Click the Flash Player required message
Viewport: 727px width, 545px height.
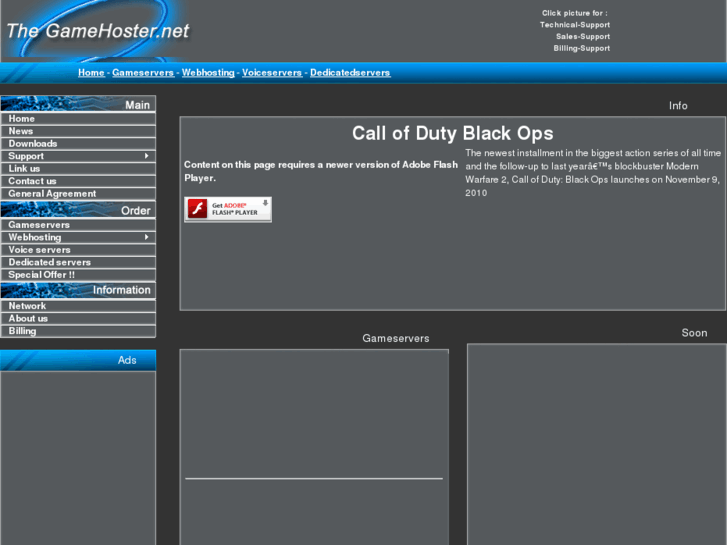321,171
